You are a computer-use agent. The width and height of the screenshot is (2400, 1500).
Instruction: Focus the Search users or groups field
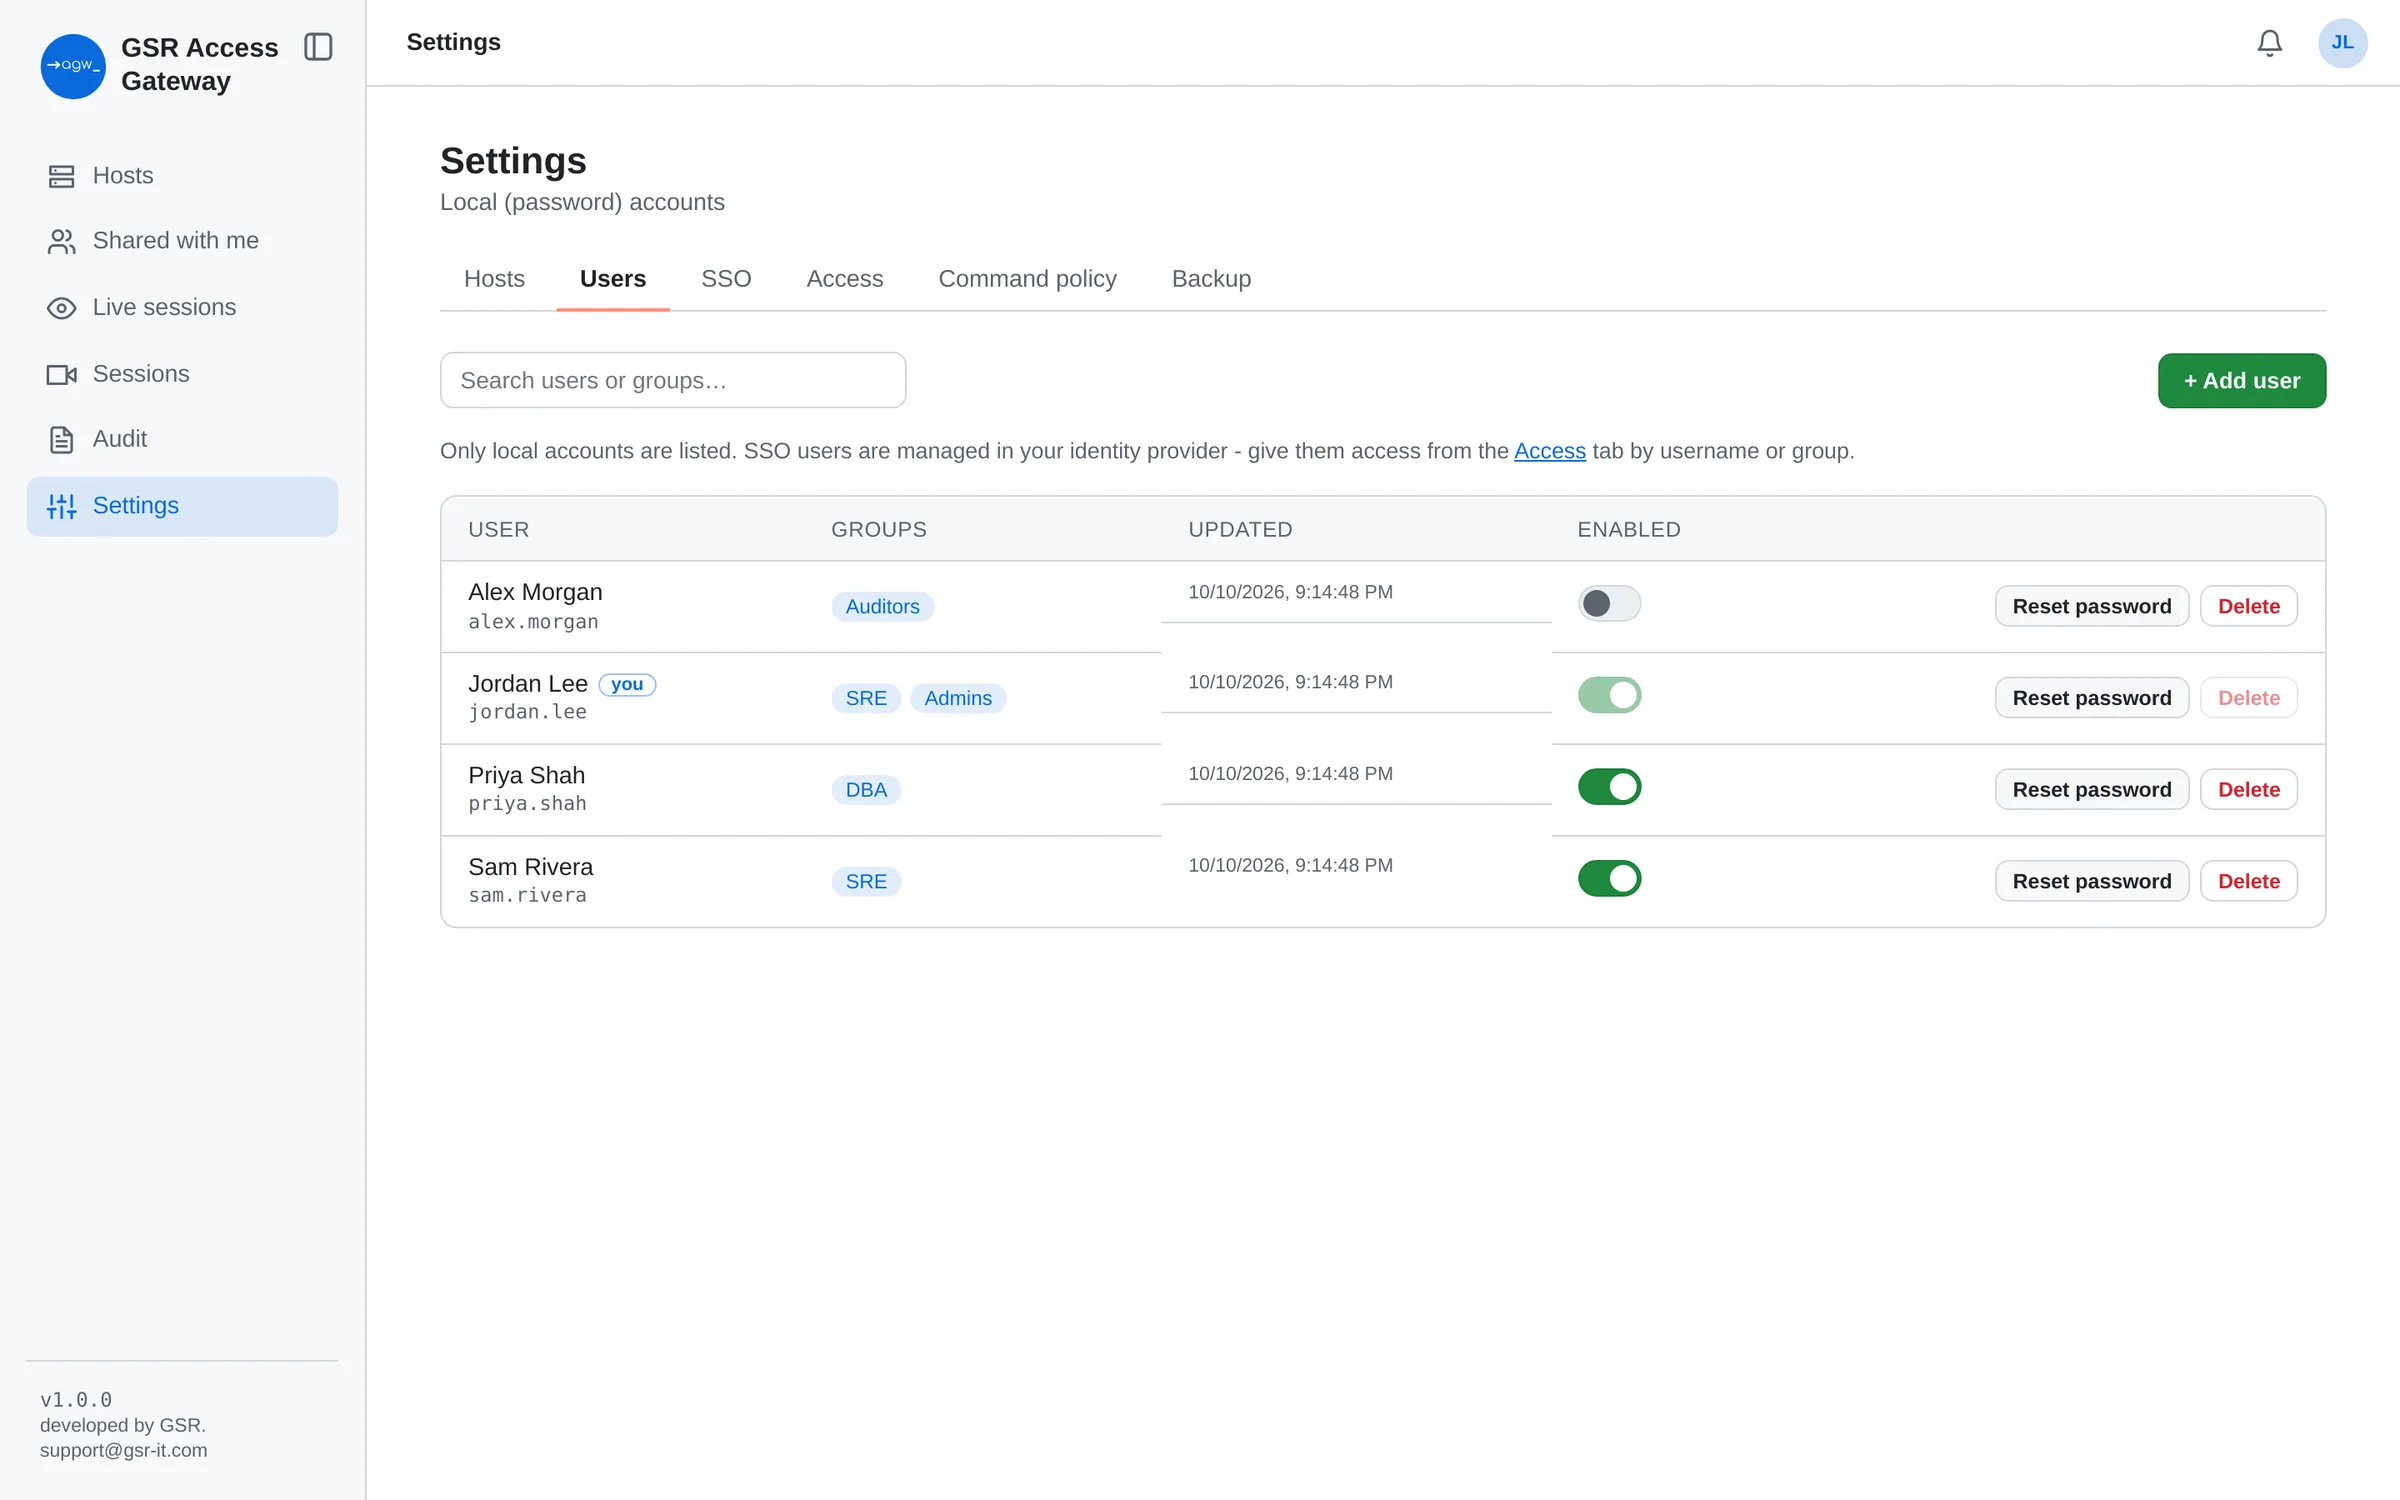pos(673,380)
